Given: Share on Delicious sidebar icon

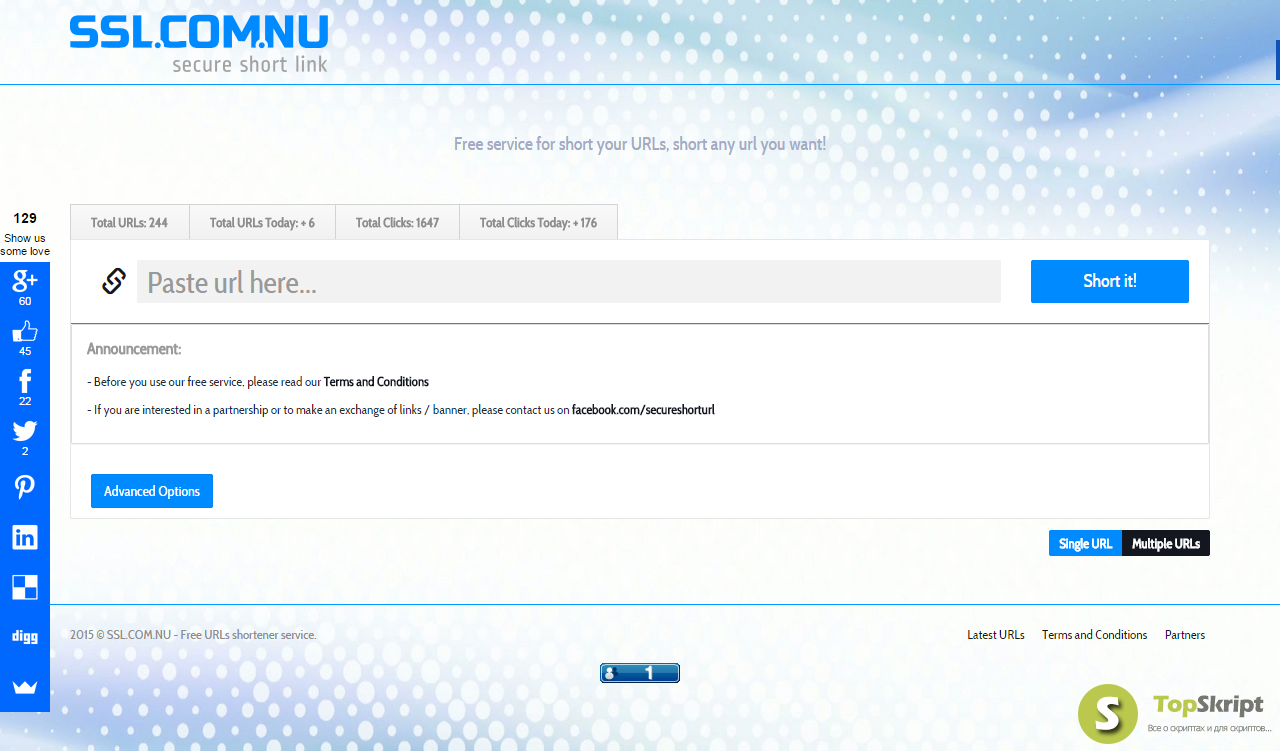Looking at the screenshot, I should pyautogui.click(x=25, y=587).
